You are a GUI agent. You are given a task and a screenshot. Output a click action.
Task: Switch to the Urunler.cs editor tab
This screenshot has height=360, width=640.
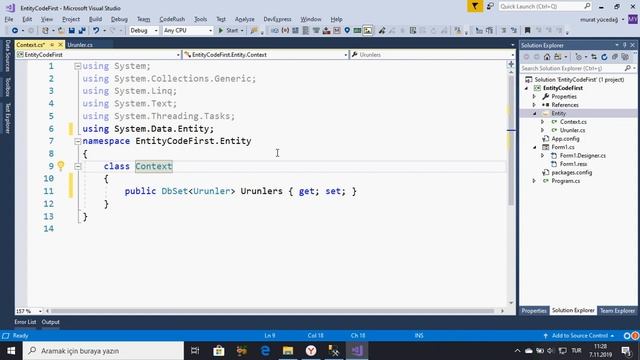pos(80,44)
